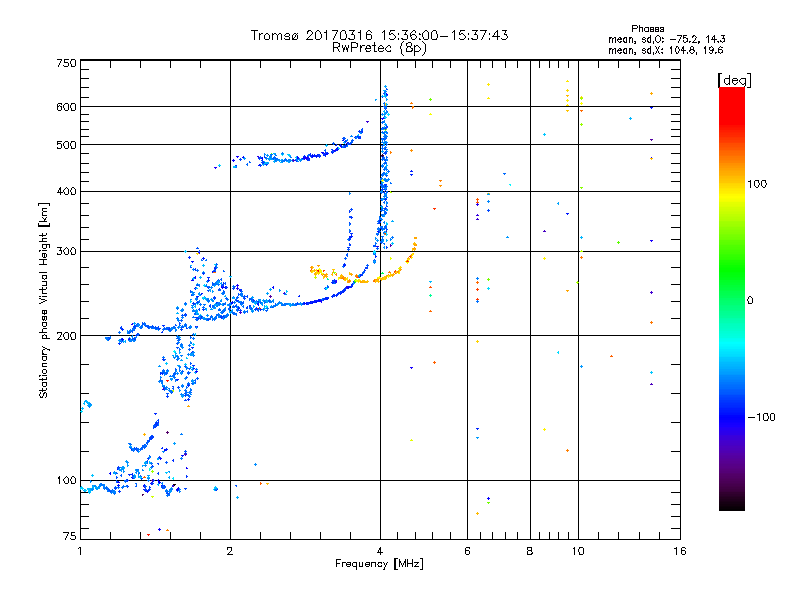
Task: Click the y-axis label "500"
Action: pos(66,145)
